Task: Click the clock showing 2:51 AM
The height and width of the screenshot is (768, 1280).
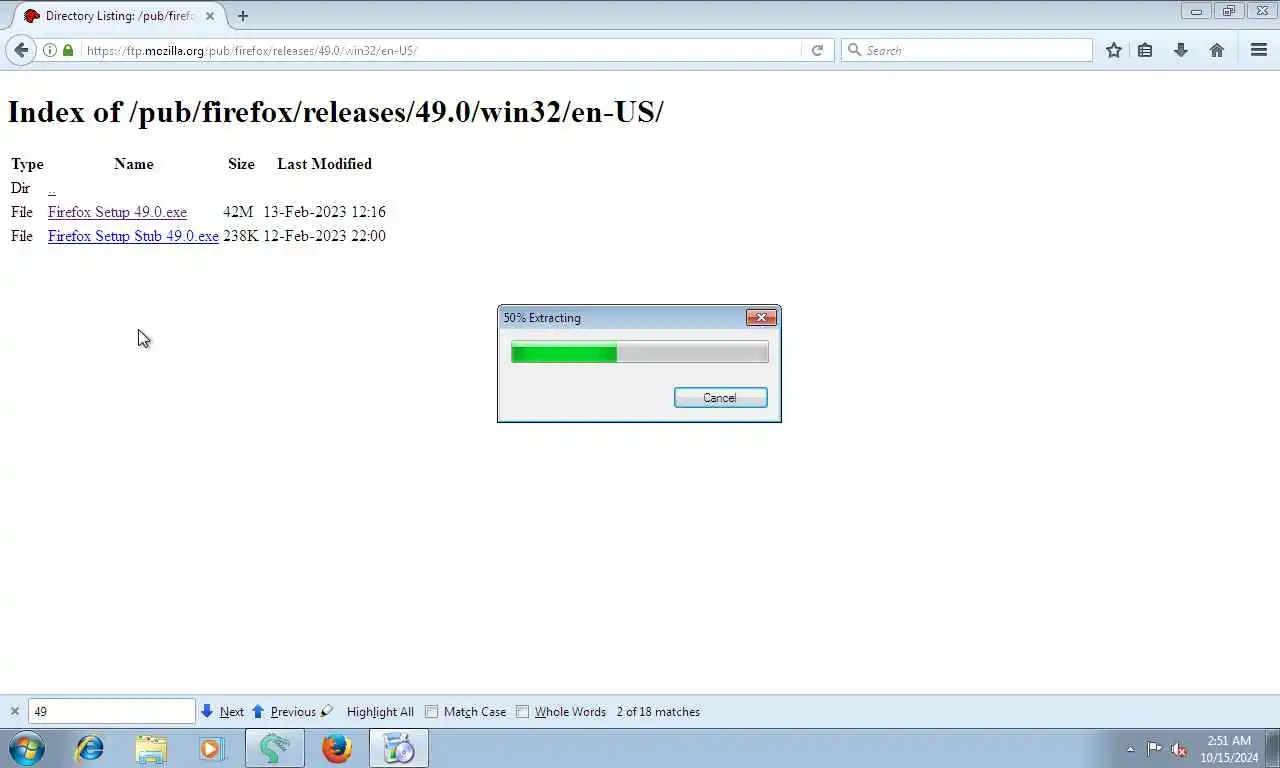Action: [x=1229, y=741]
